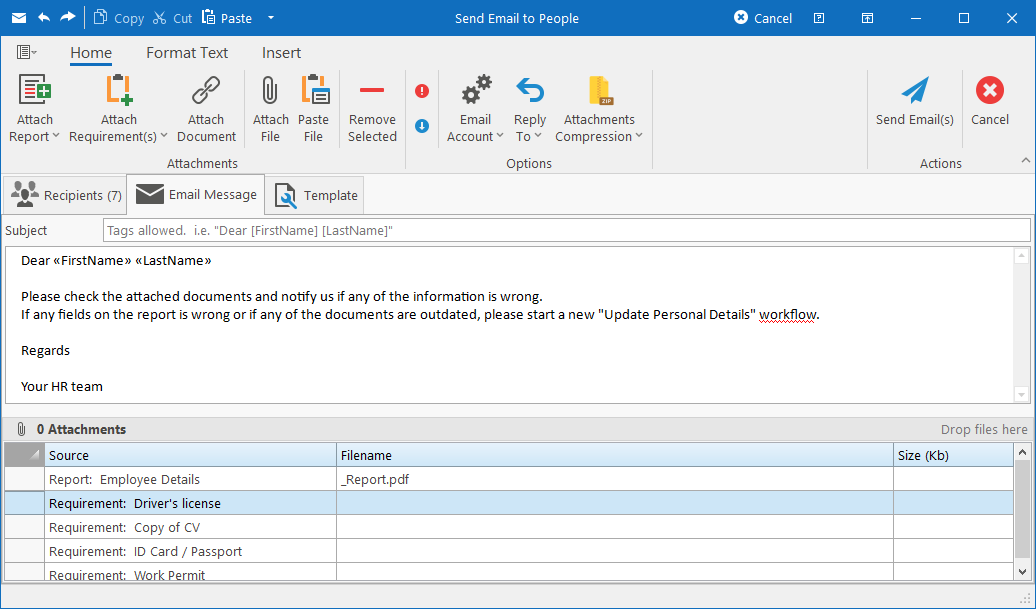1036x609 pixels.
Task: Click the envelope icon in title bar
Action: (19, 18)
